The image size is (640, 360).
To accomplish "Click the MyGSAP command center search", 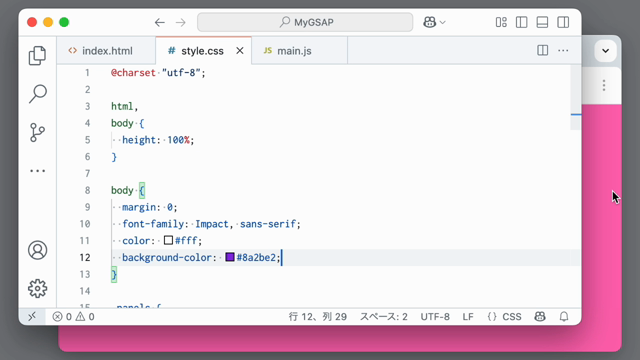I will coord(305,22).
